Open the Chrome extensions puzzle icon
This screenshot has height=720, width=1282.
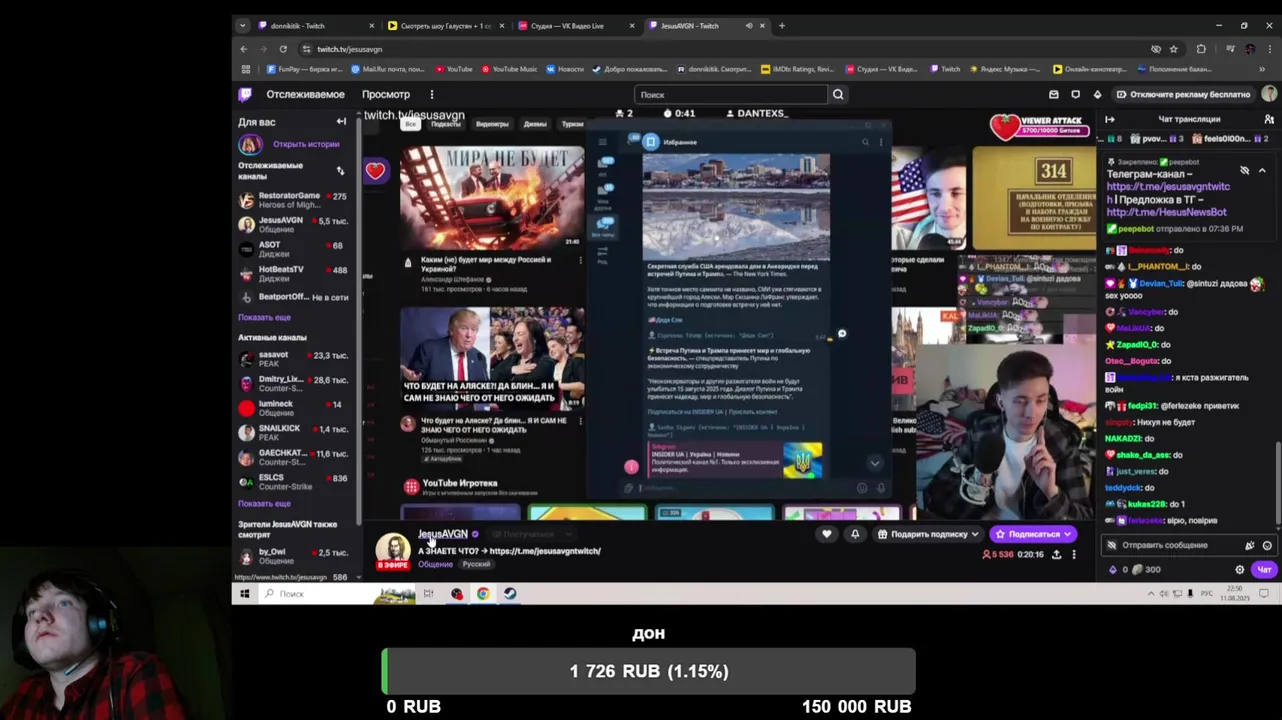[x=1202, y=49]
